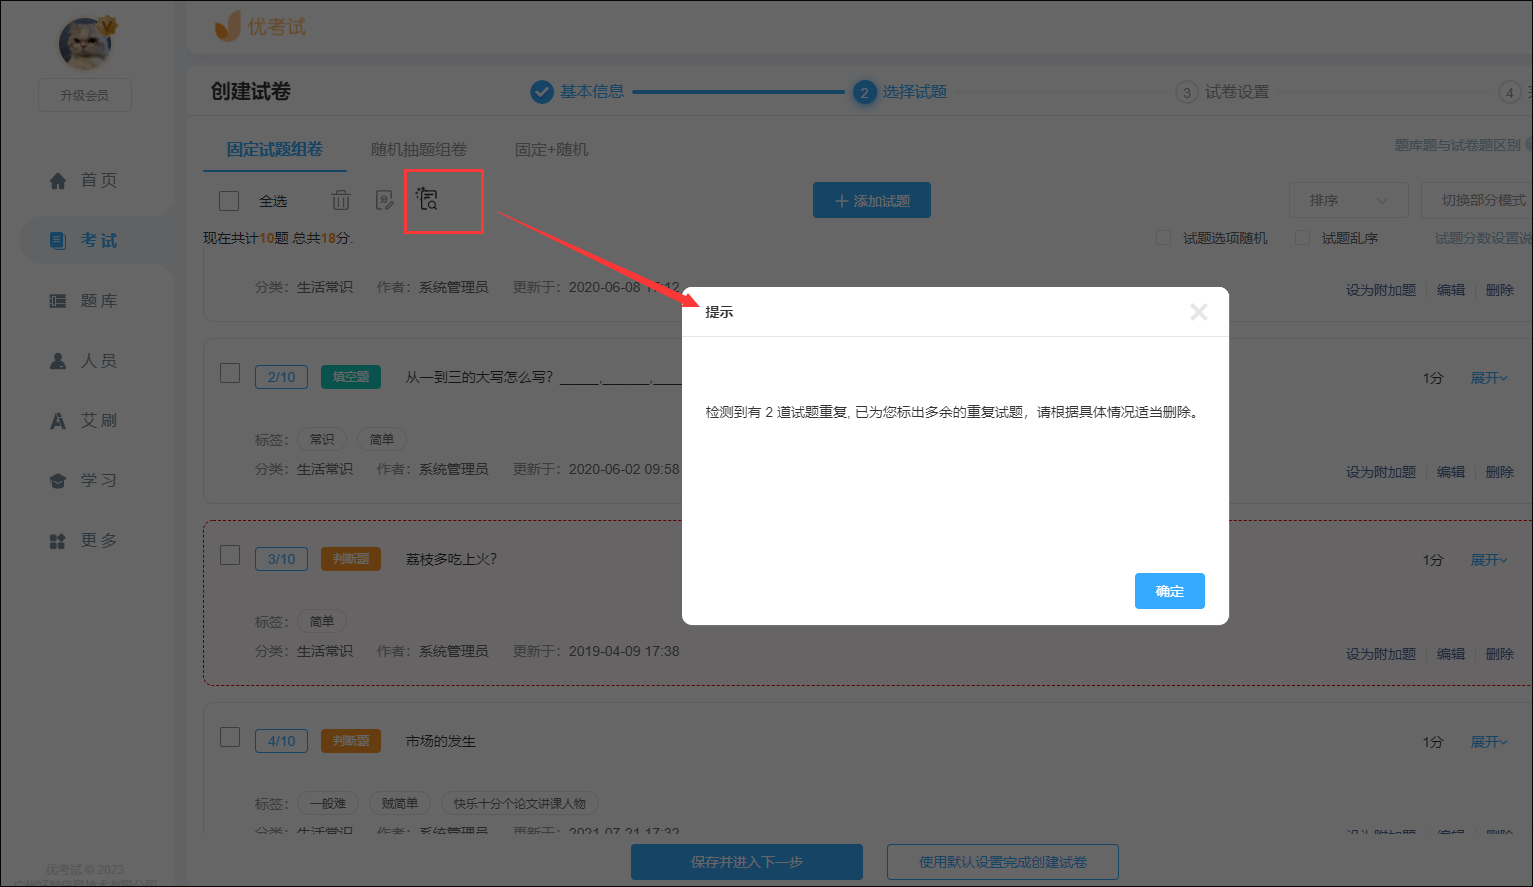Click 删除 in the topmost question row

coord(1500,290)
